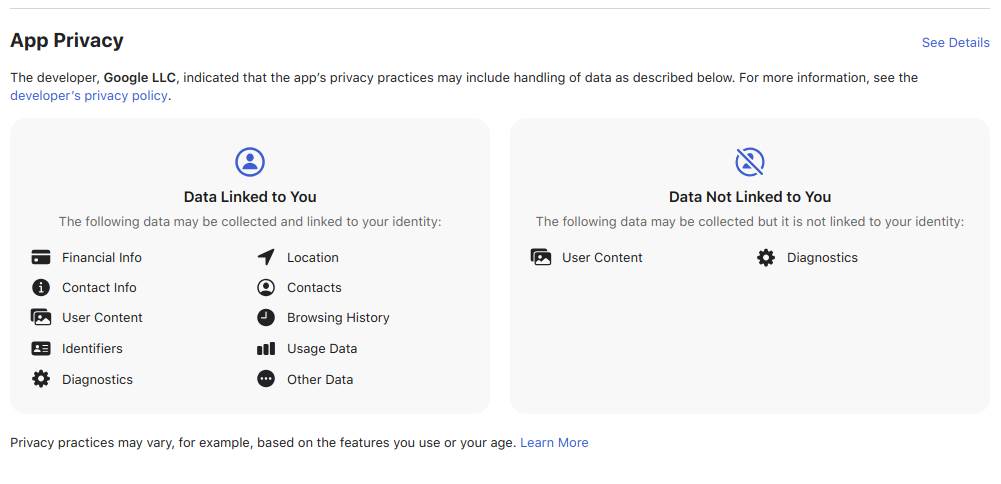The image size is (1001, 484).
Task: Click the Financial Info credit card icon
Action: tap(41, 257)
